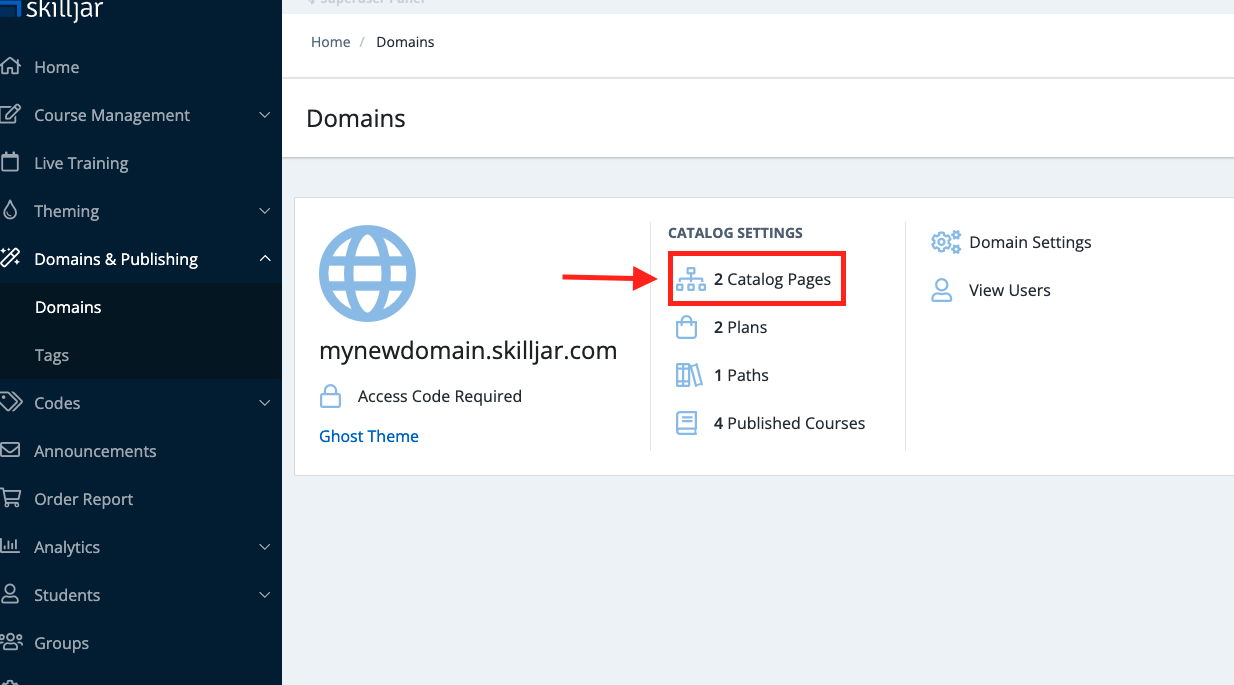Open the 2 Catalog Pages link

point(772,279)
